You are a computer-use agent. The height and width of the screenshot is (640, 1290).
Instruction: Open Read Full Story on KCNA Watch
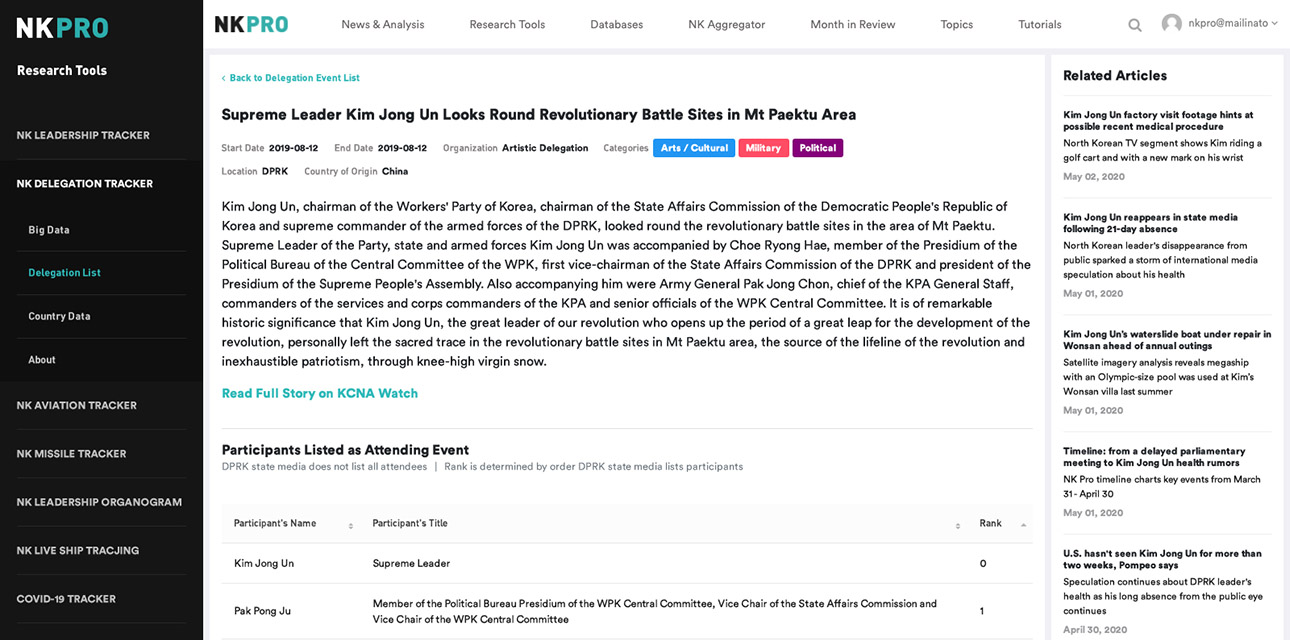(x=320, y=393)
